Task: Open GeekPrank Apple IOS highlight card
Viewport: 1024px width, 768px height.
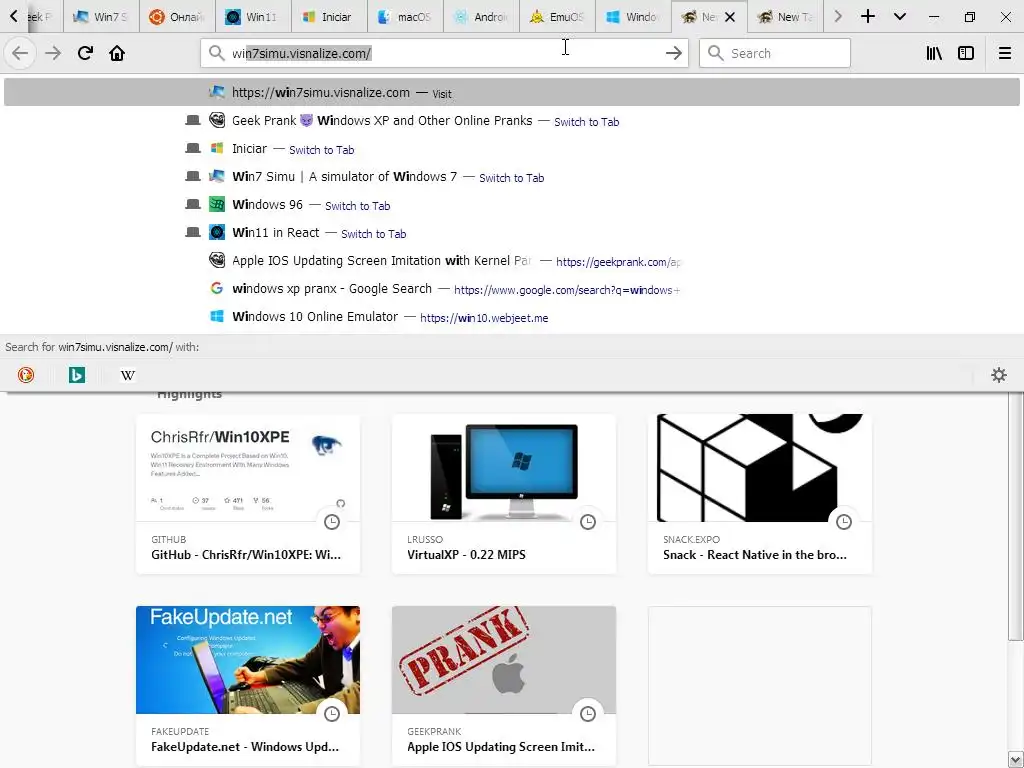Action: point(504,686)
